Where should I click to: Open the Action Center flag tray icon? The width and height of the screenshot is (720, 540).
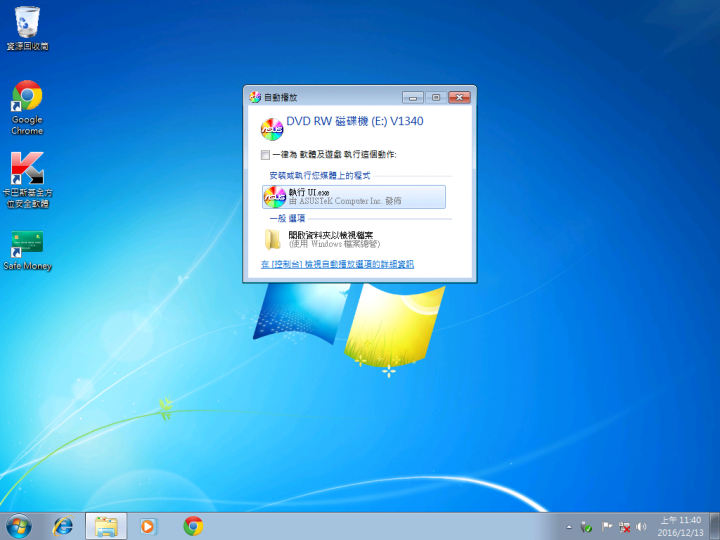607,527
